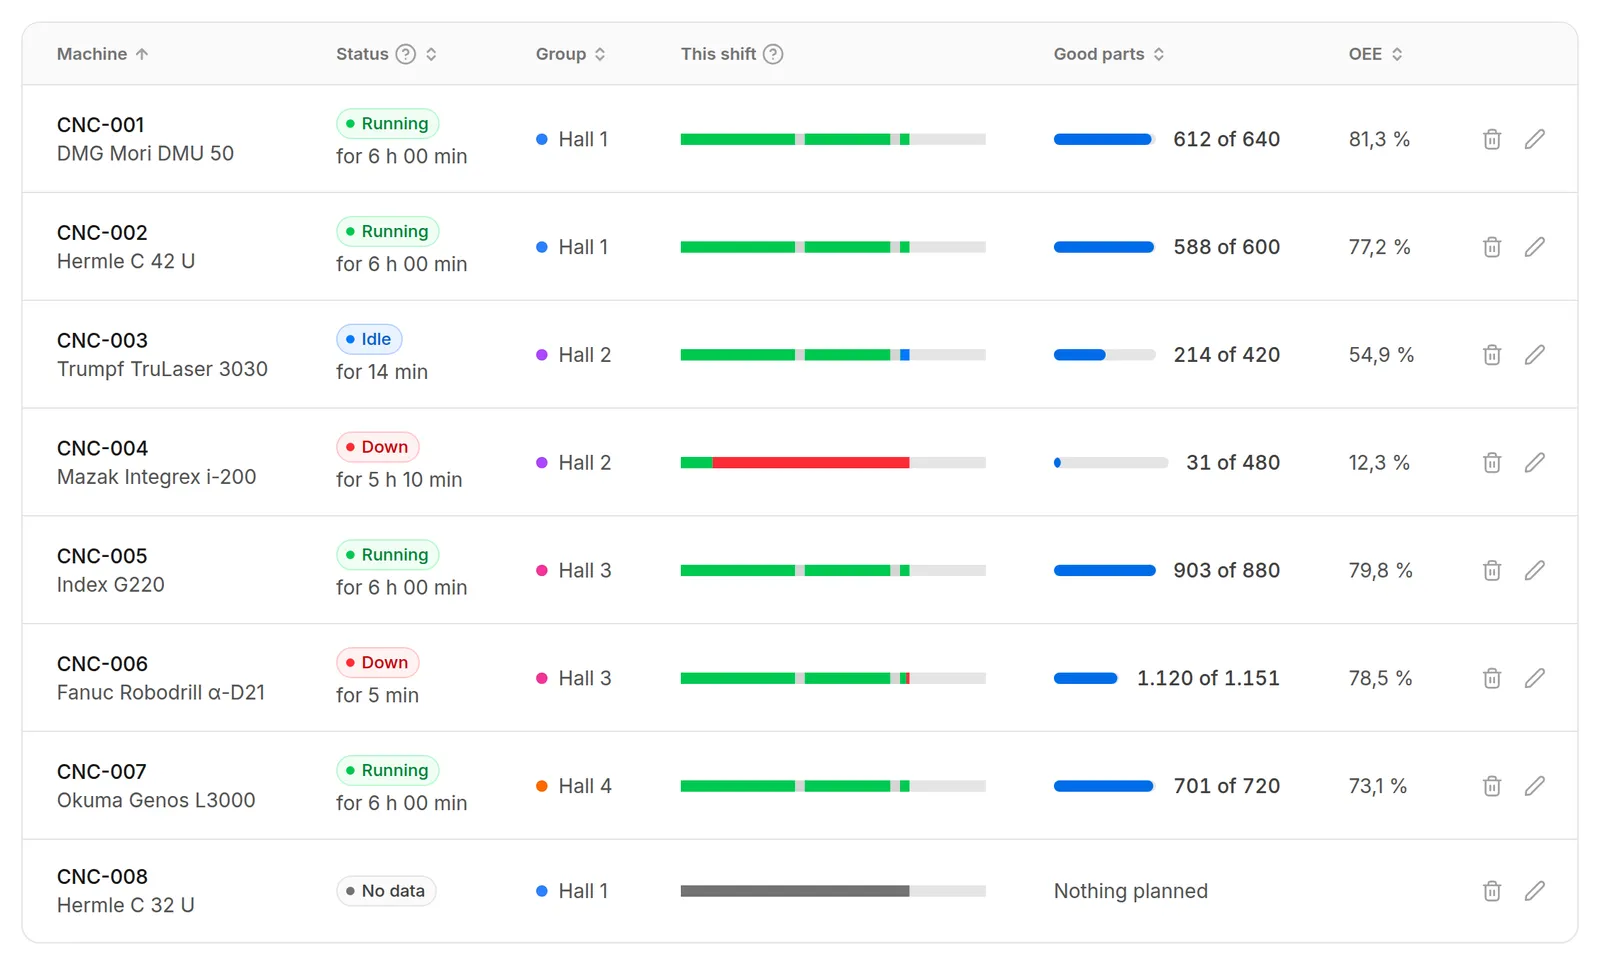Delete the CNC-003 Trumpf TruLaser row
This screenshot has height=965, width=1600.
1491,355
